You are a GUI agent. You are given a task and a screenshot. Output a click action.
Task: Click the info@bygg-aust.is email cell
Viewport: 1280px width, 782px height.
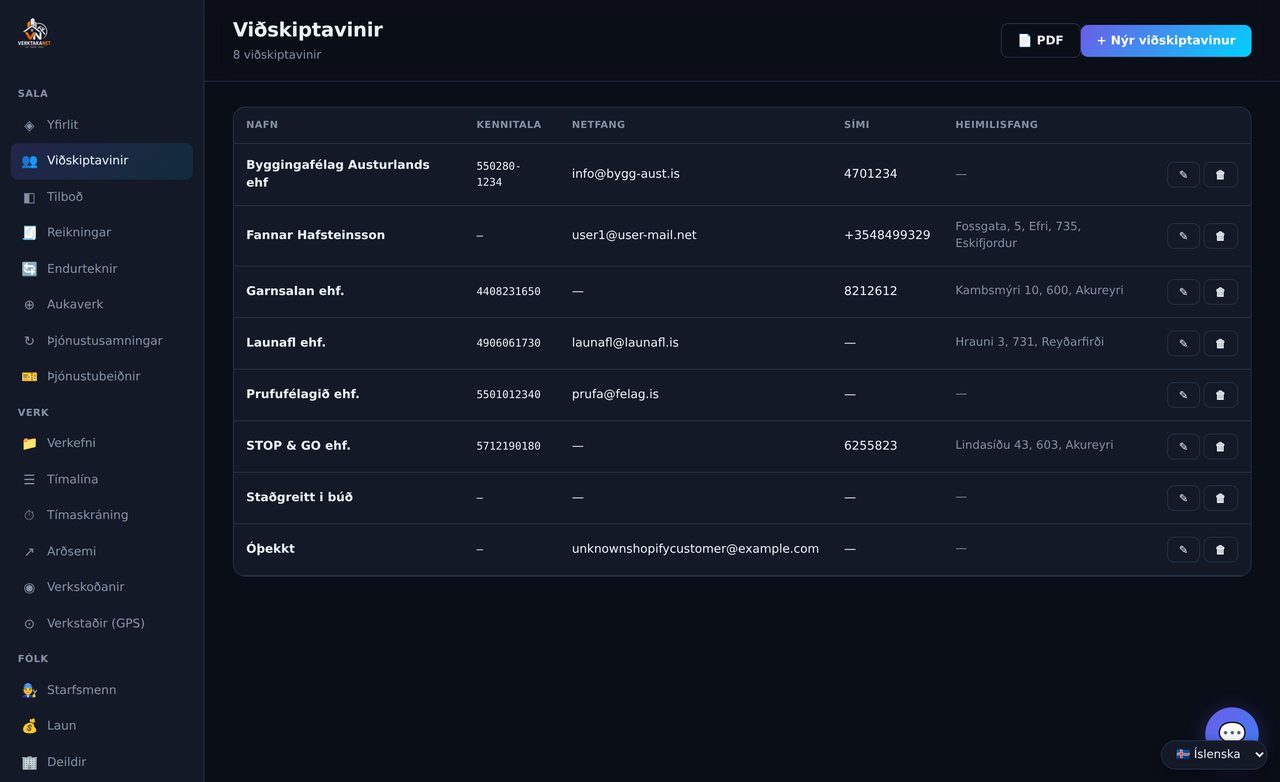tap(626, 174)
